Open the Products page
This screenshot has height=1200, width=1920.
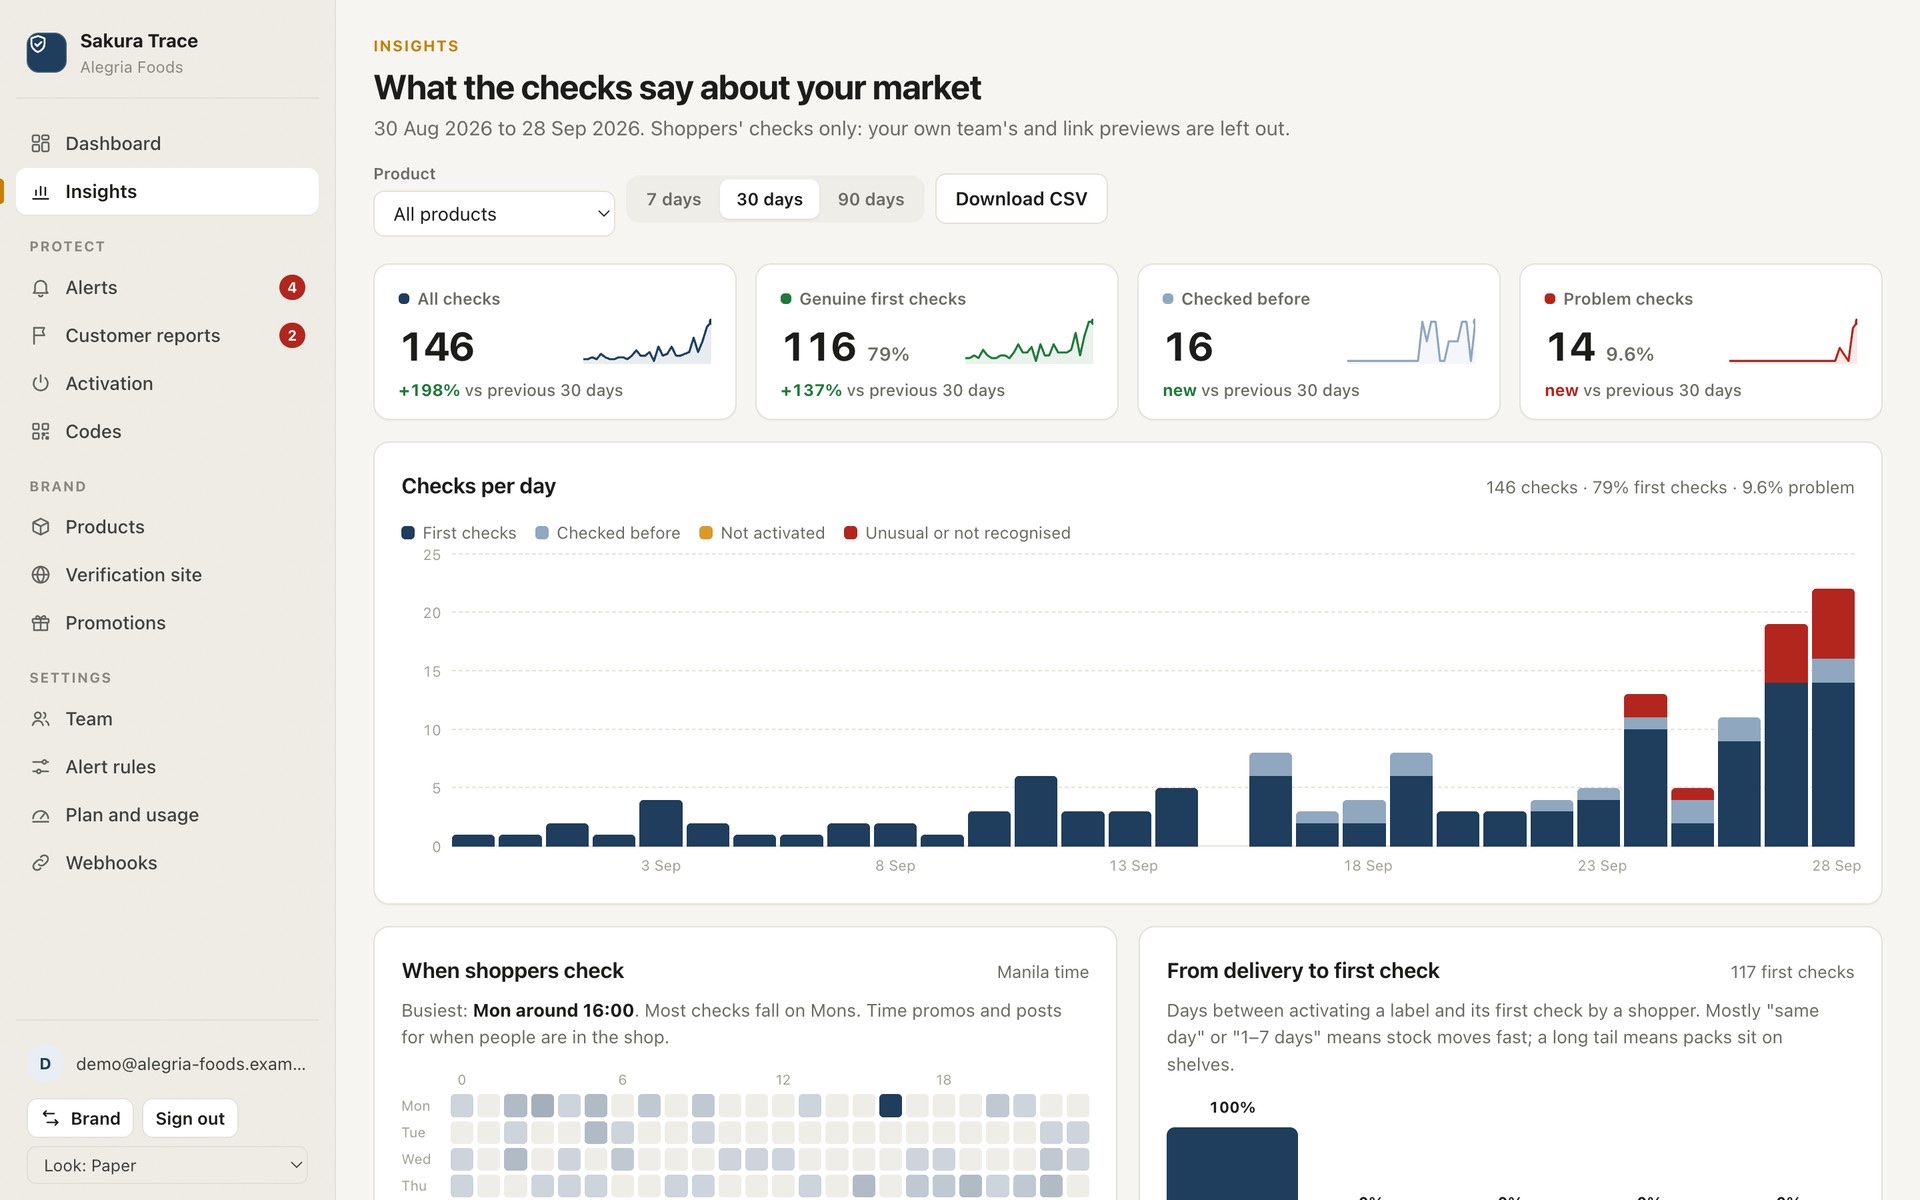[167, 527]
